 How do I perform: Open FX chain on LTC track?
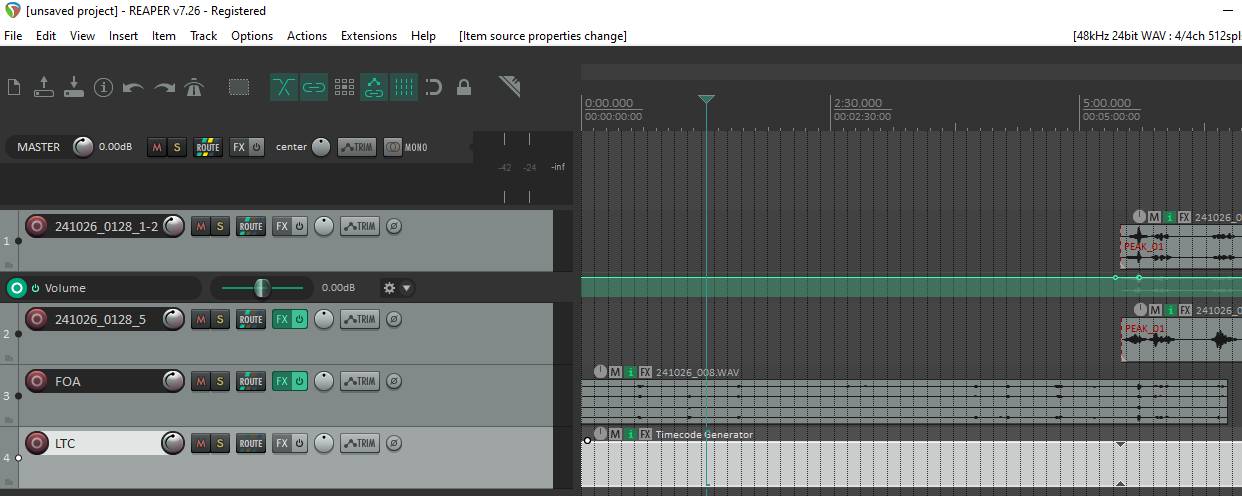[282, 443]
